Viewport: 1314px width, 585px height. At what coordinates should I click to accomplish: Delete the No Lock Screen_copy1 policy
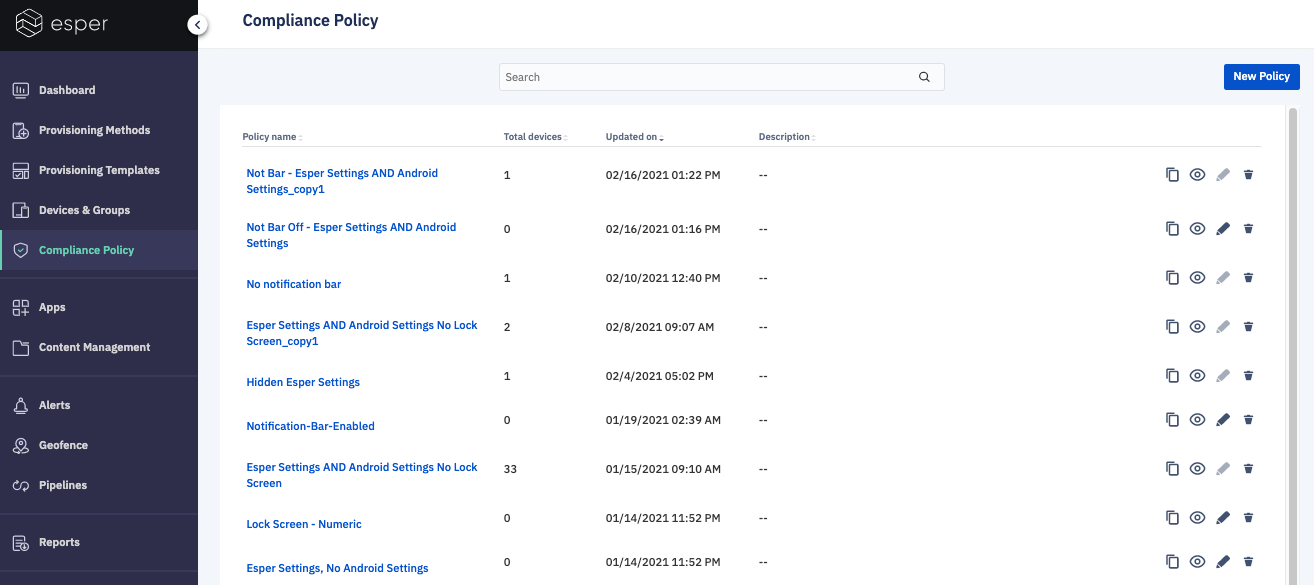click(1248, 327)
